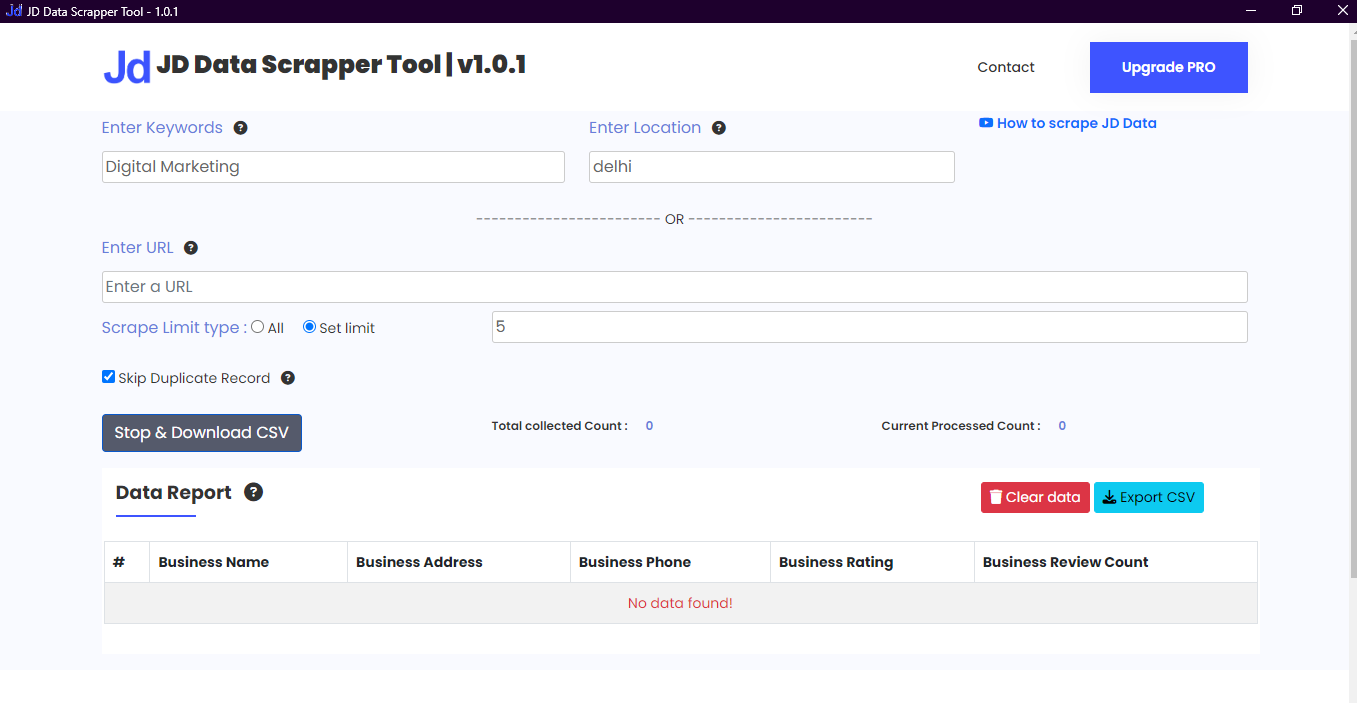Click the Data Report heading
This screenshot has width=1357, height=703.
[x=174, y=492]
